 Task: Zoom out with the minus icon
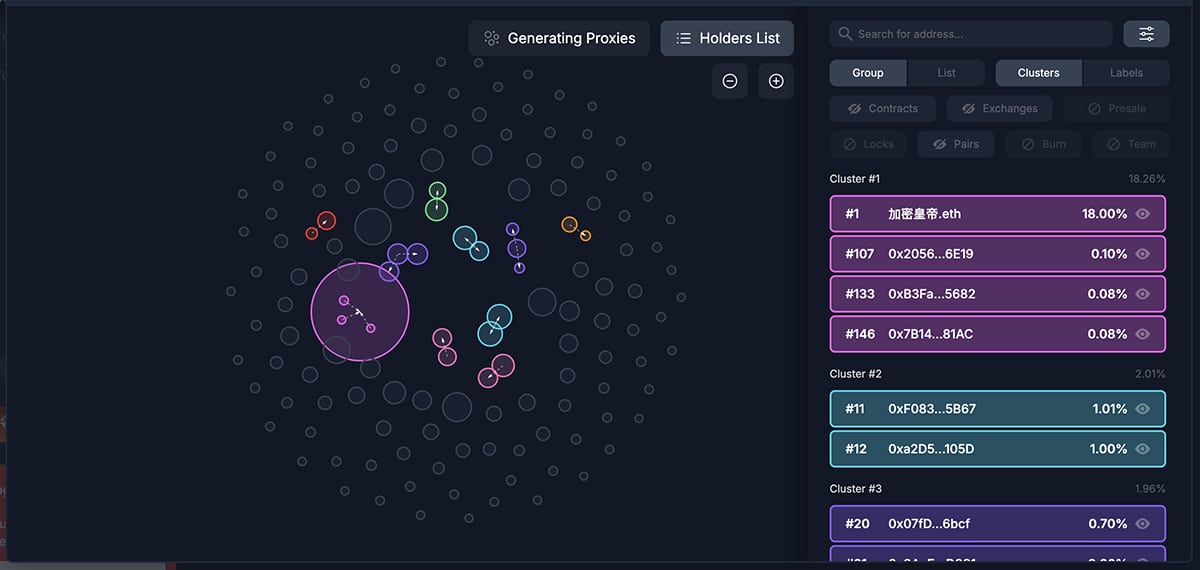pyautogui.click(x=730, y=81)
